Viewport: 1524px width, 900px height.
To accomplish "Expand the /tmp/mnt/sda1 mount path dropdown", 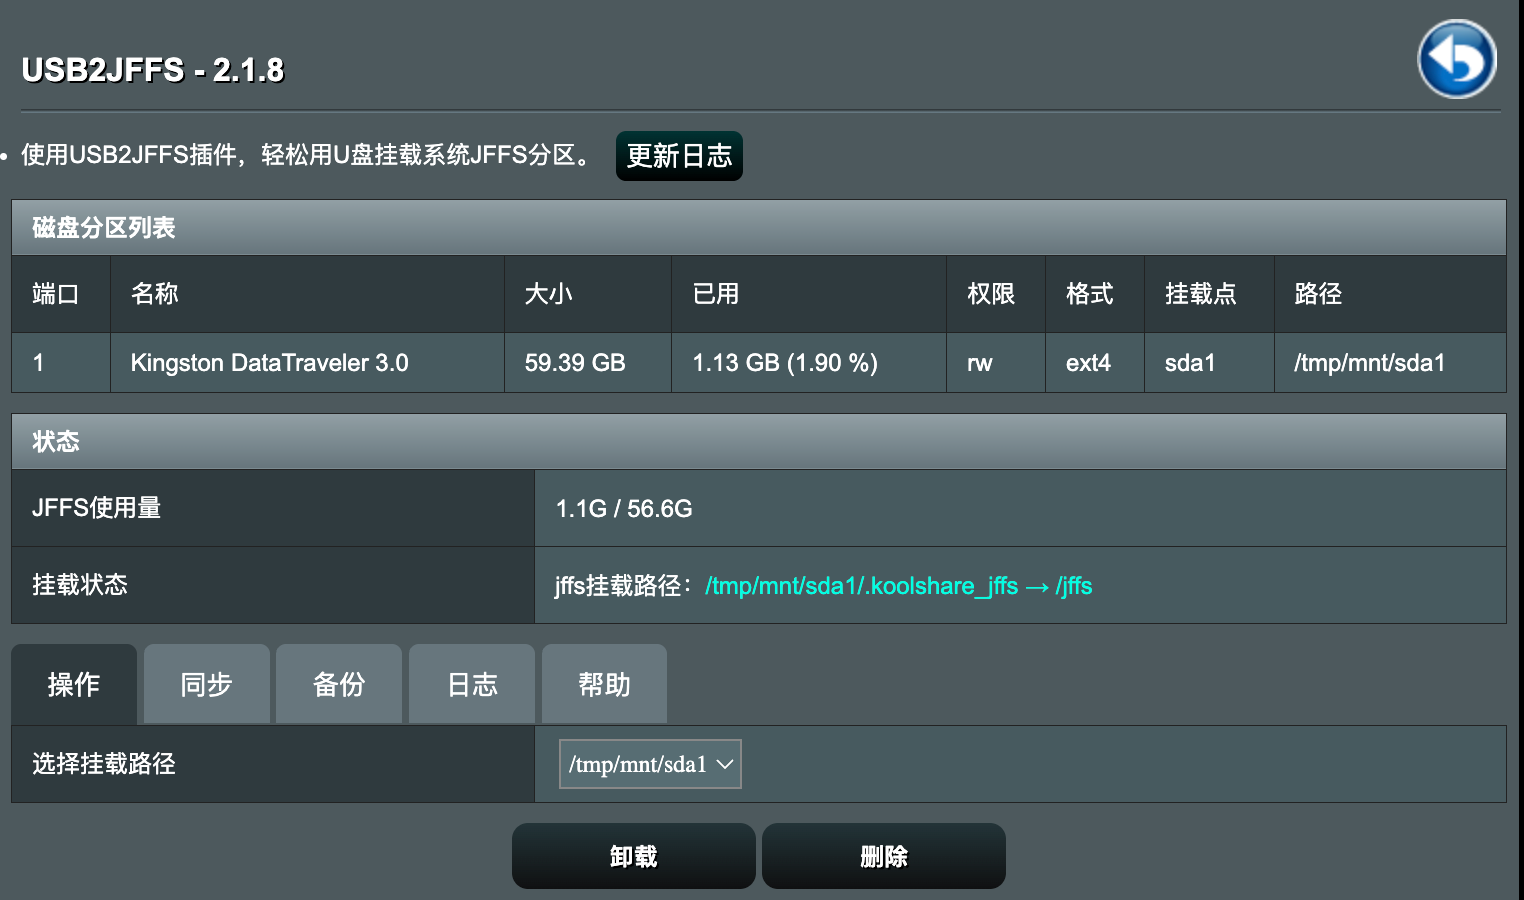I will 650,764.
